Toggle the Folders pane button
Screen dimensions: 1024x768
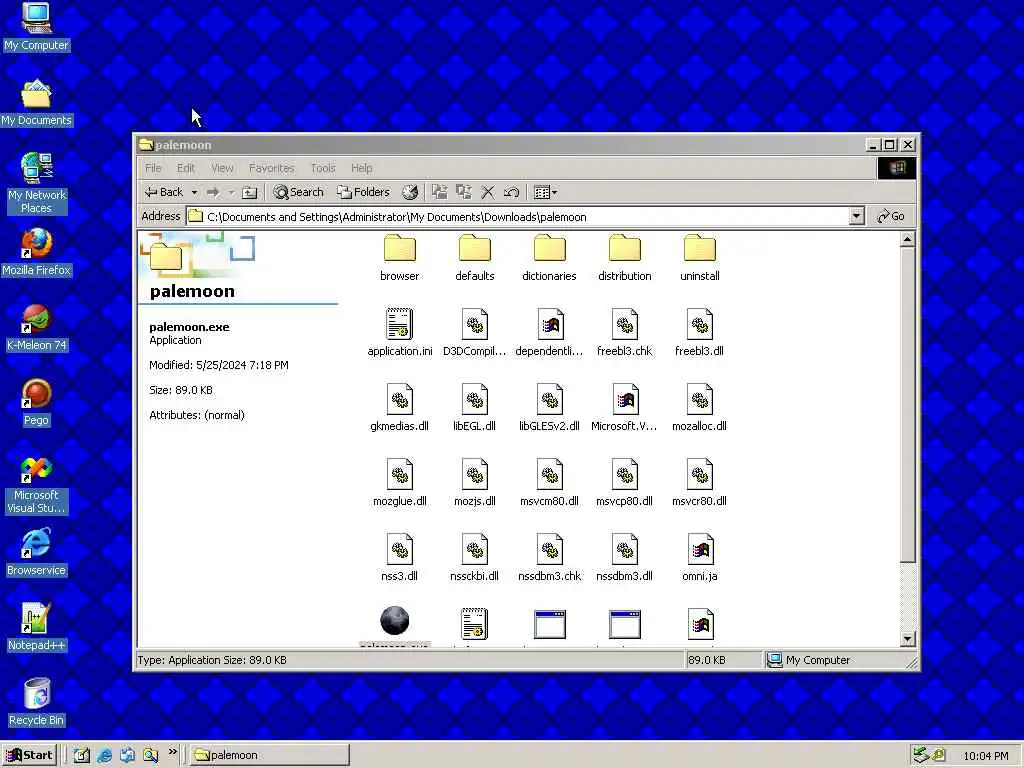pyautogui.click(x=363, y=192)
